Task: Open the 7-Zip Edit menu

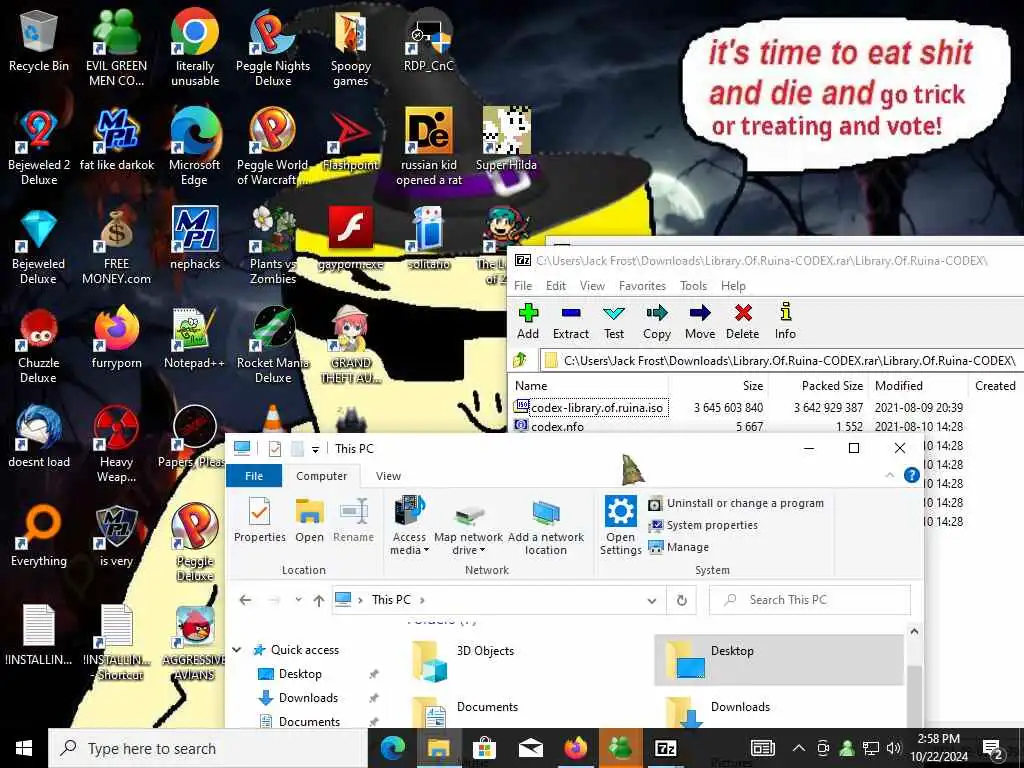Action: tap(556, 286)
